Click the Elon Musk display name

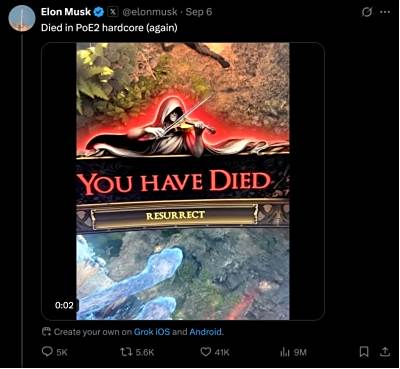pos(66,12)
